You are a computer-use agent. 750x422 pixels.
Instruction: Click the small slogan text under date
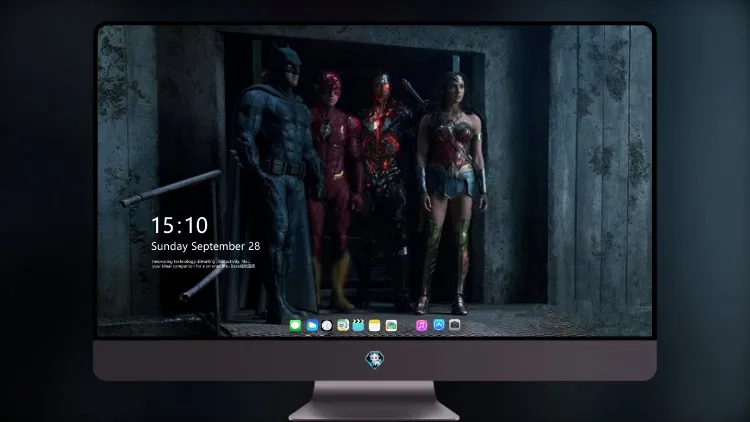[x=203, y=264]
